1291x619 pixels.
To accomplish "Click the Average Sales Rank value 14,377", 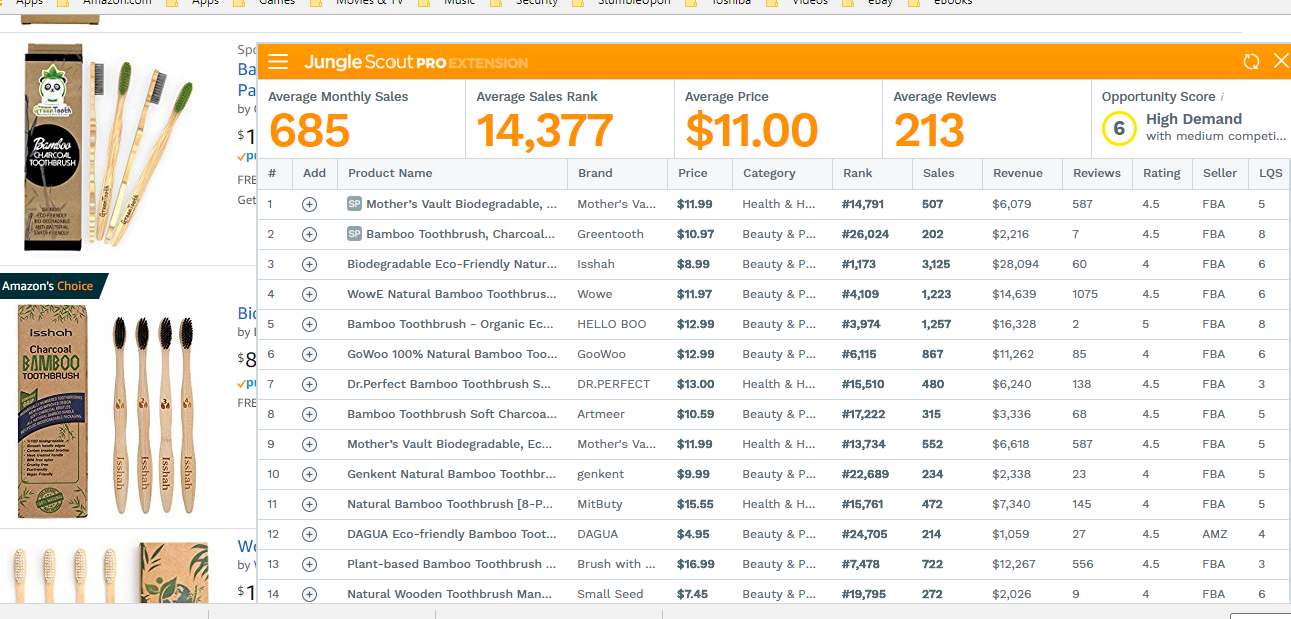I will tap(545, 131).
